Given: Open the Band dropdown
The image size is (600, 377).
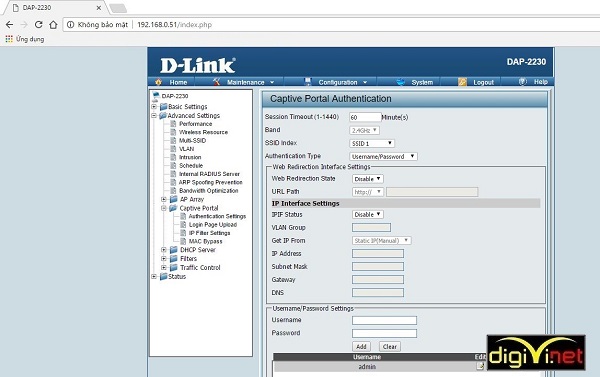Looking at the screenshot, I should (x=364, y=130).
